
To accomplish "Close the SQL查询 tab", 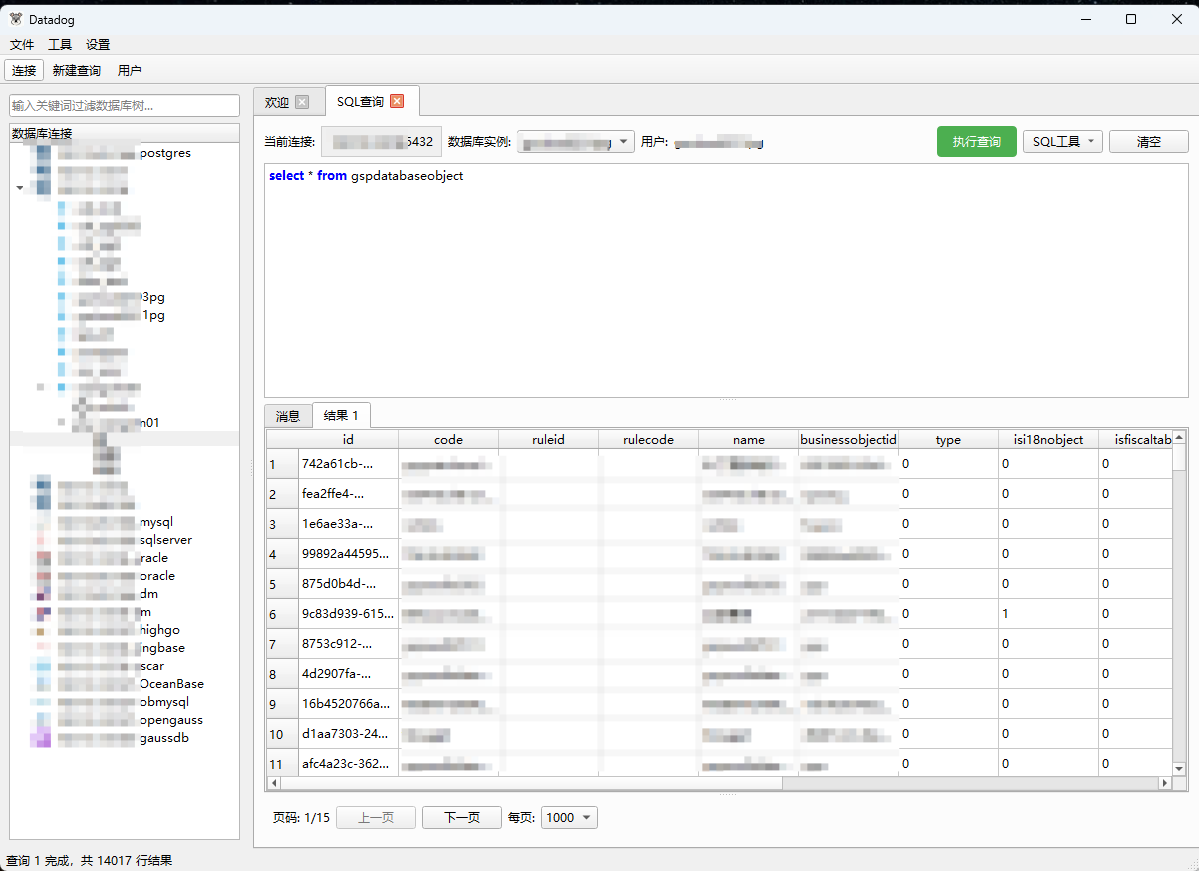I will pos(397,101).
